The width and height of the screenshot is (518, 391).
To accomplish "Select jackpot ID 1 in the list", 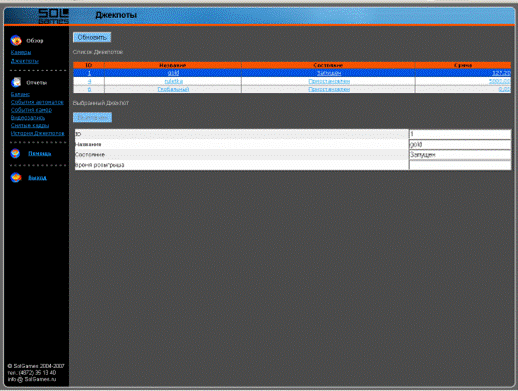I will coord(89,73).
